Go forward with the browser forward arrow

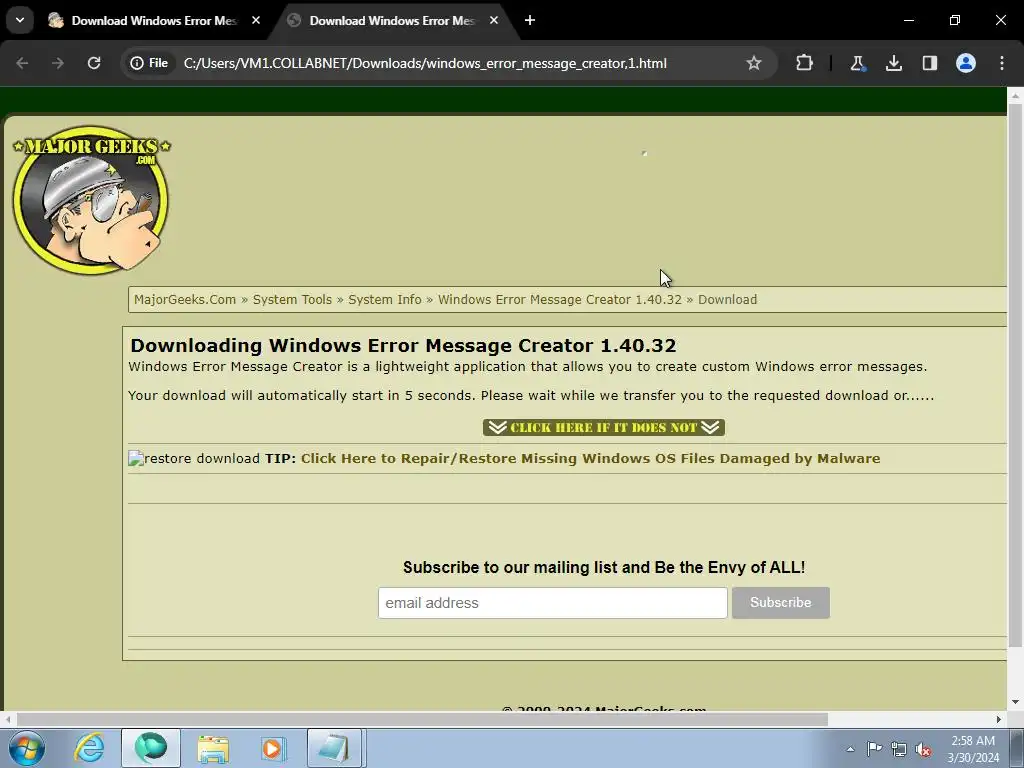coord(58,63)
